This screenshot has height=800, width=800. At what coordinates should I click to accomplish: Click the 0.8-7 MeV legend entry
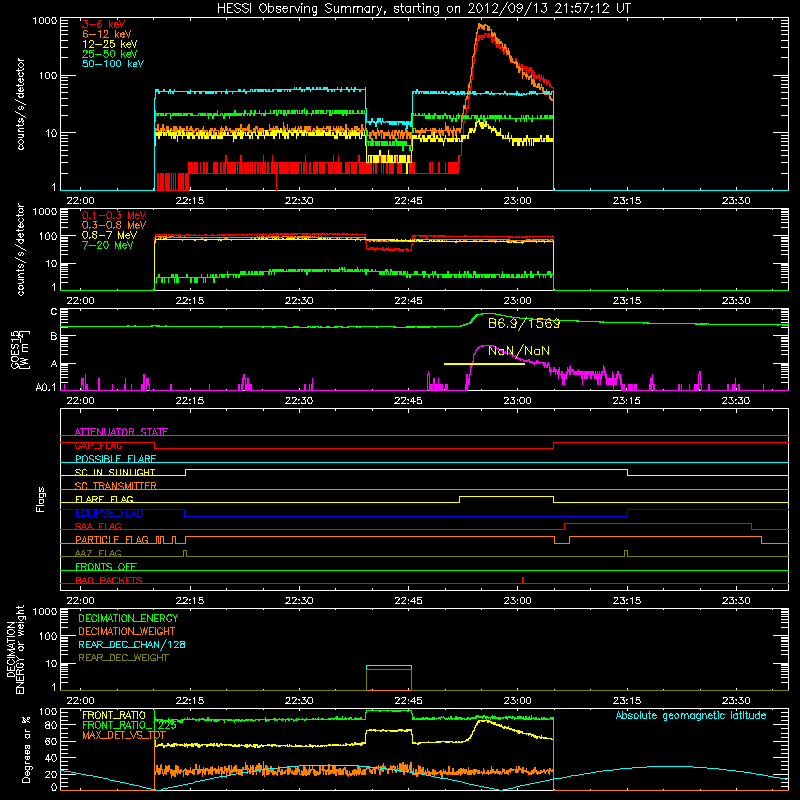[109, 236]
